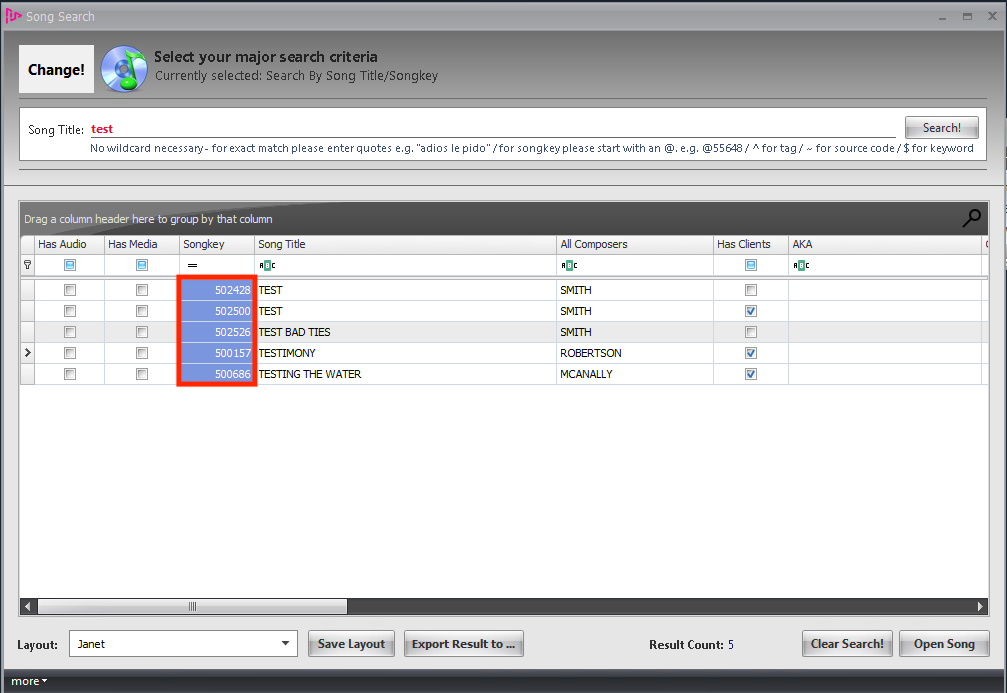Click the Has Clients filter box

pyautogui.click(x=751, y=265)
